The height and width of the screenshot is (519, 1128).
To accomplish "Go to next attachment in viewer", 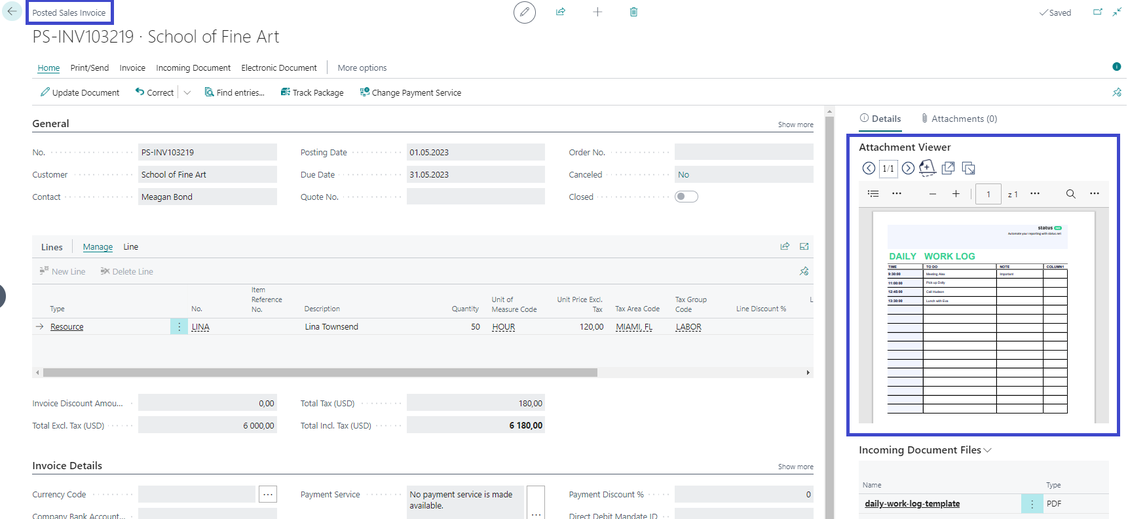I will (908, 168).
